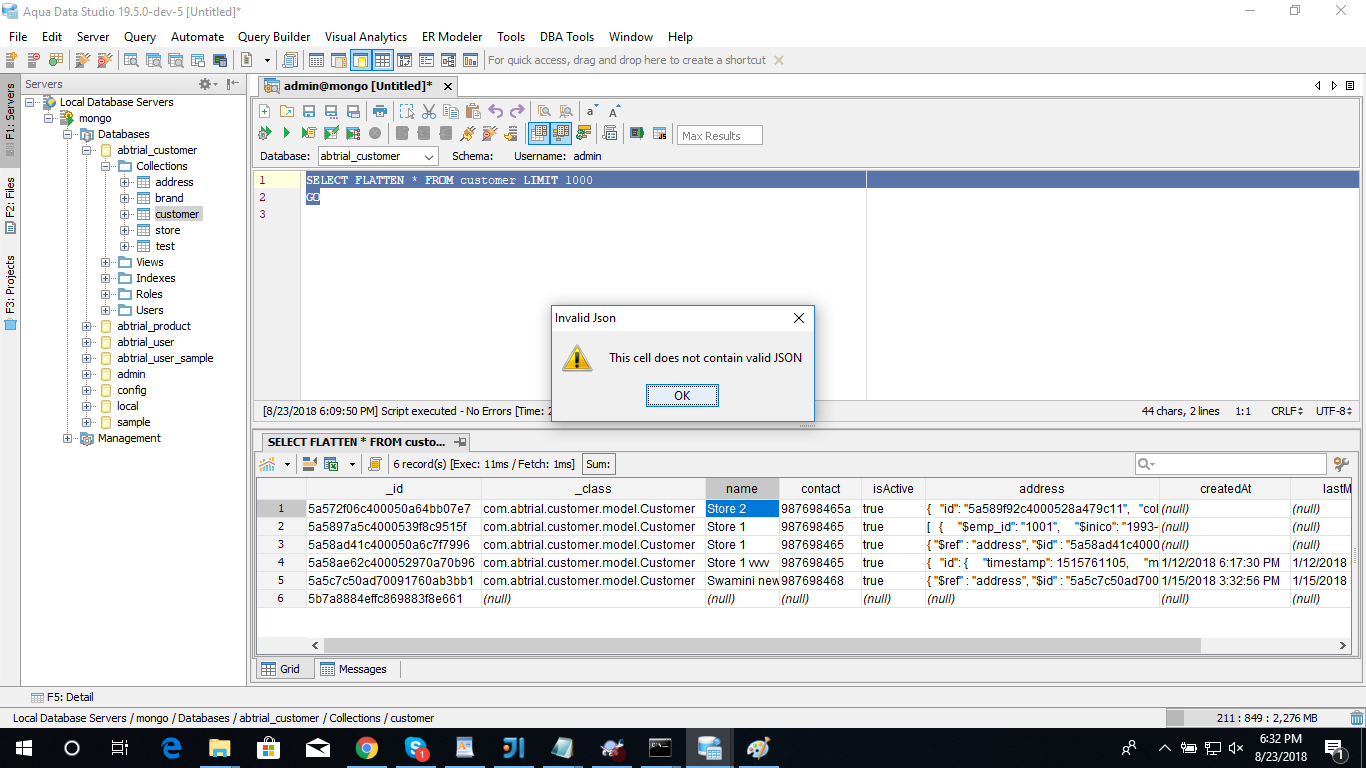
Task: Expand the address collection node
Action: point(124,182)
